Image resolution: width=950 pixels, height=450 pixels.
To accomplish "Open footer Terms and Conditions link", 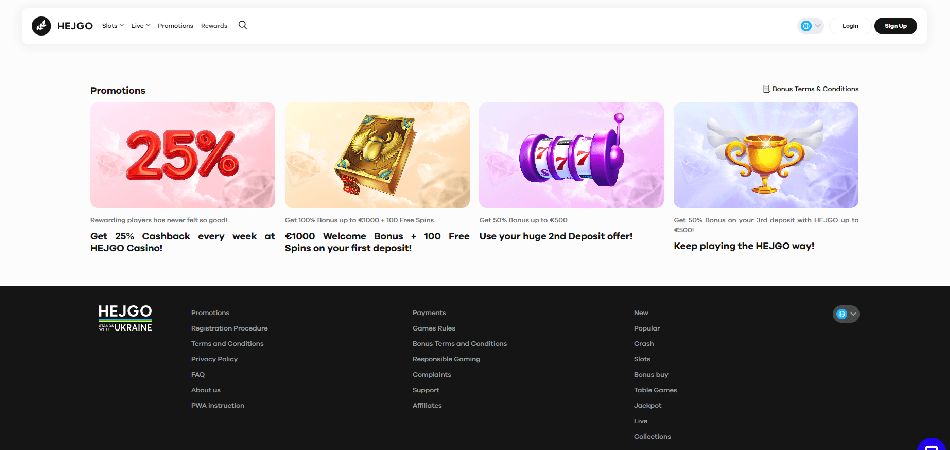I will [227, 343].
